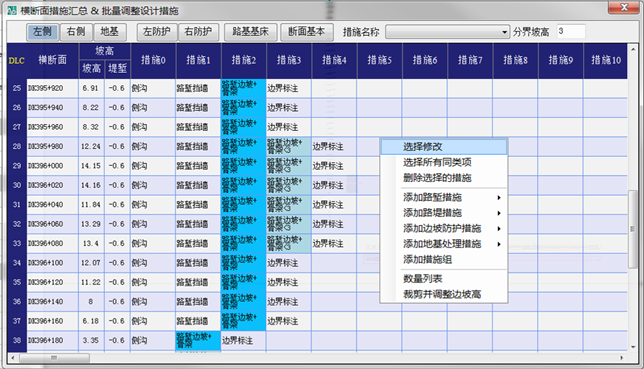644x369 pixels.
Task: Expand the 添加路堑措施 submenu
Action: (x=444, y=197)
